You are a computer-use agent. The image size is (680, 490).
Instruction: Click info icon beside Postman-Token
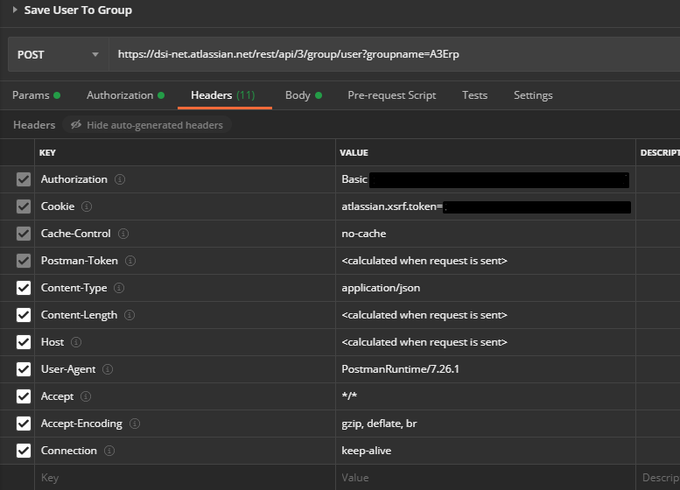[130, 261]
